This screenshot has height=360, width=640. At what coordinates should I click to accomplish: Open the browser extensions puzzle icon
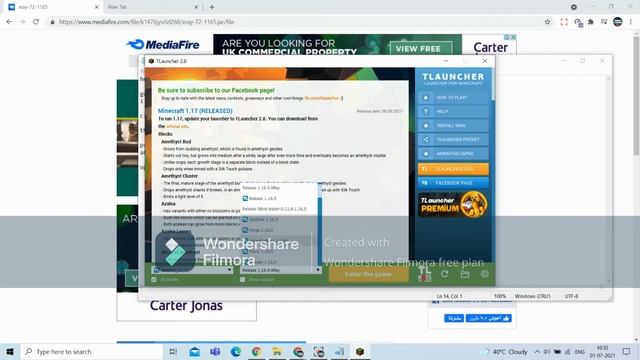coord(591,22)
